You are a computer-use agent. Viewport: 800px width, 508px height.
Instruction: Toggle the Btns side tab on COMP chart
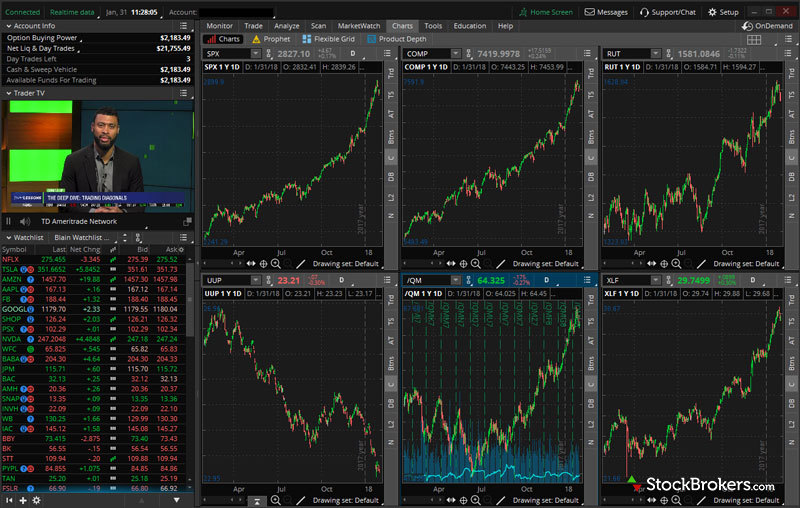591,136
